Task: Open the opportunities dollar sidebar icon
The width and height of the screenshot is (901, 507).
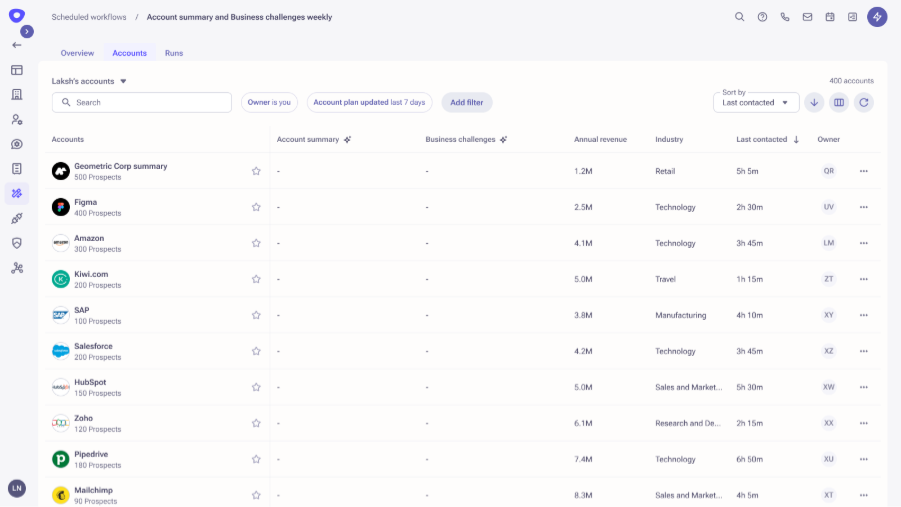Action: click(x=17, y=144)
